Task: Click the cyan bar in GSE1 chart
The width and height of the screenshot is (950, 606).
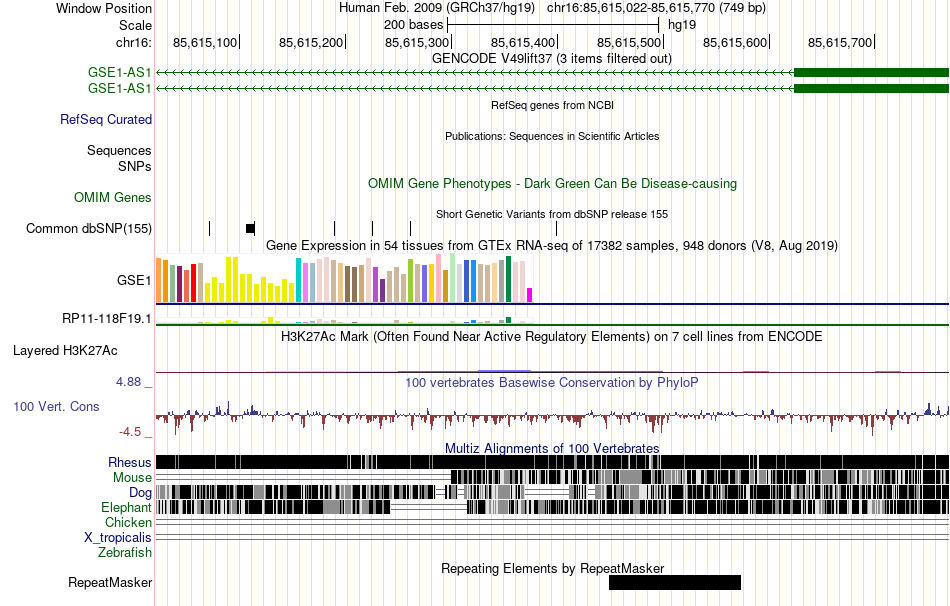Action: [299, 280]
